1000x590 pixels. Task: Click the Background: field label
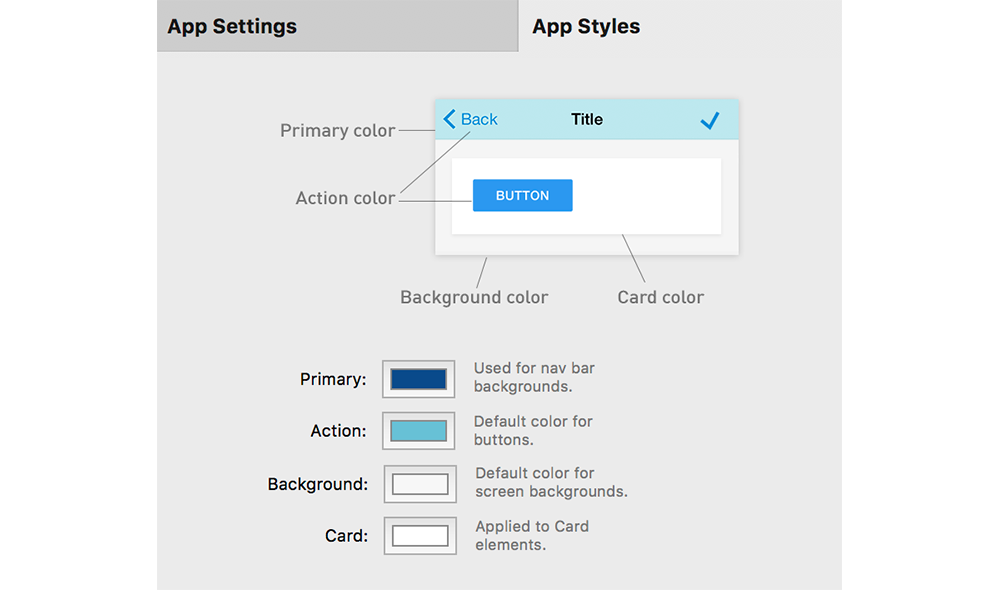click(x=318, y=484)
